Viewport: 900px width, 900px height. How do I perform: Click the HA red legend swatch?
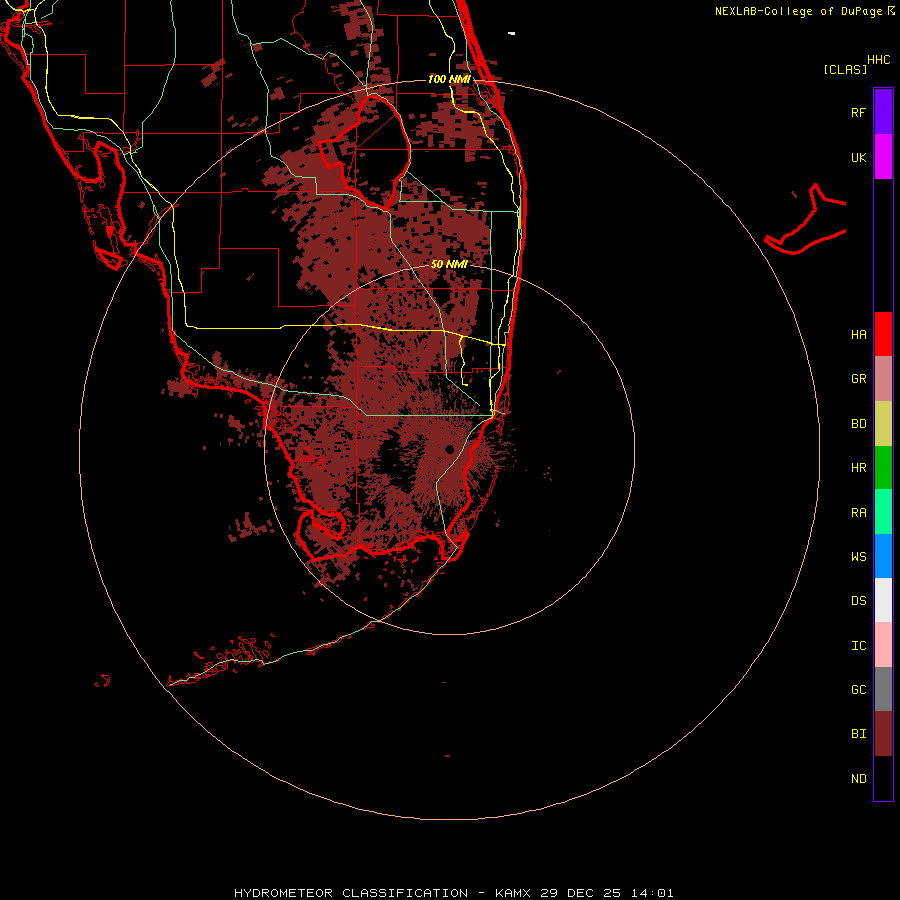(x=883, y=334)
